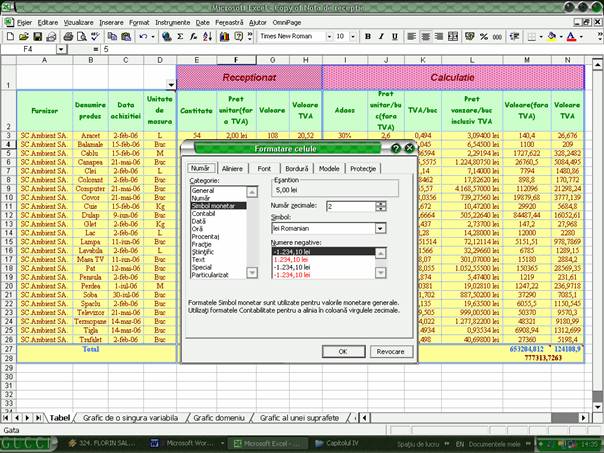This screenshot has height=453, width=604.
Task: Open the Office Assistant help icon
Action: pos(239,37)
